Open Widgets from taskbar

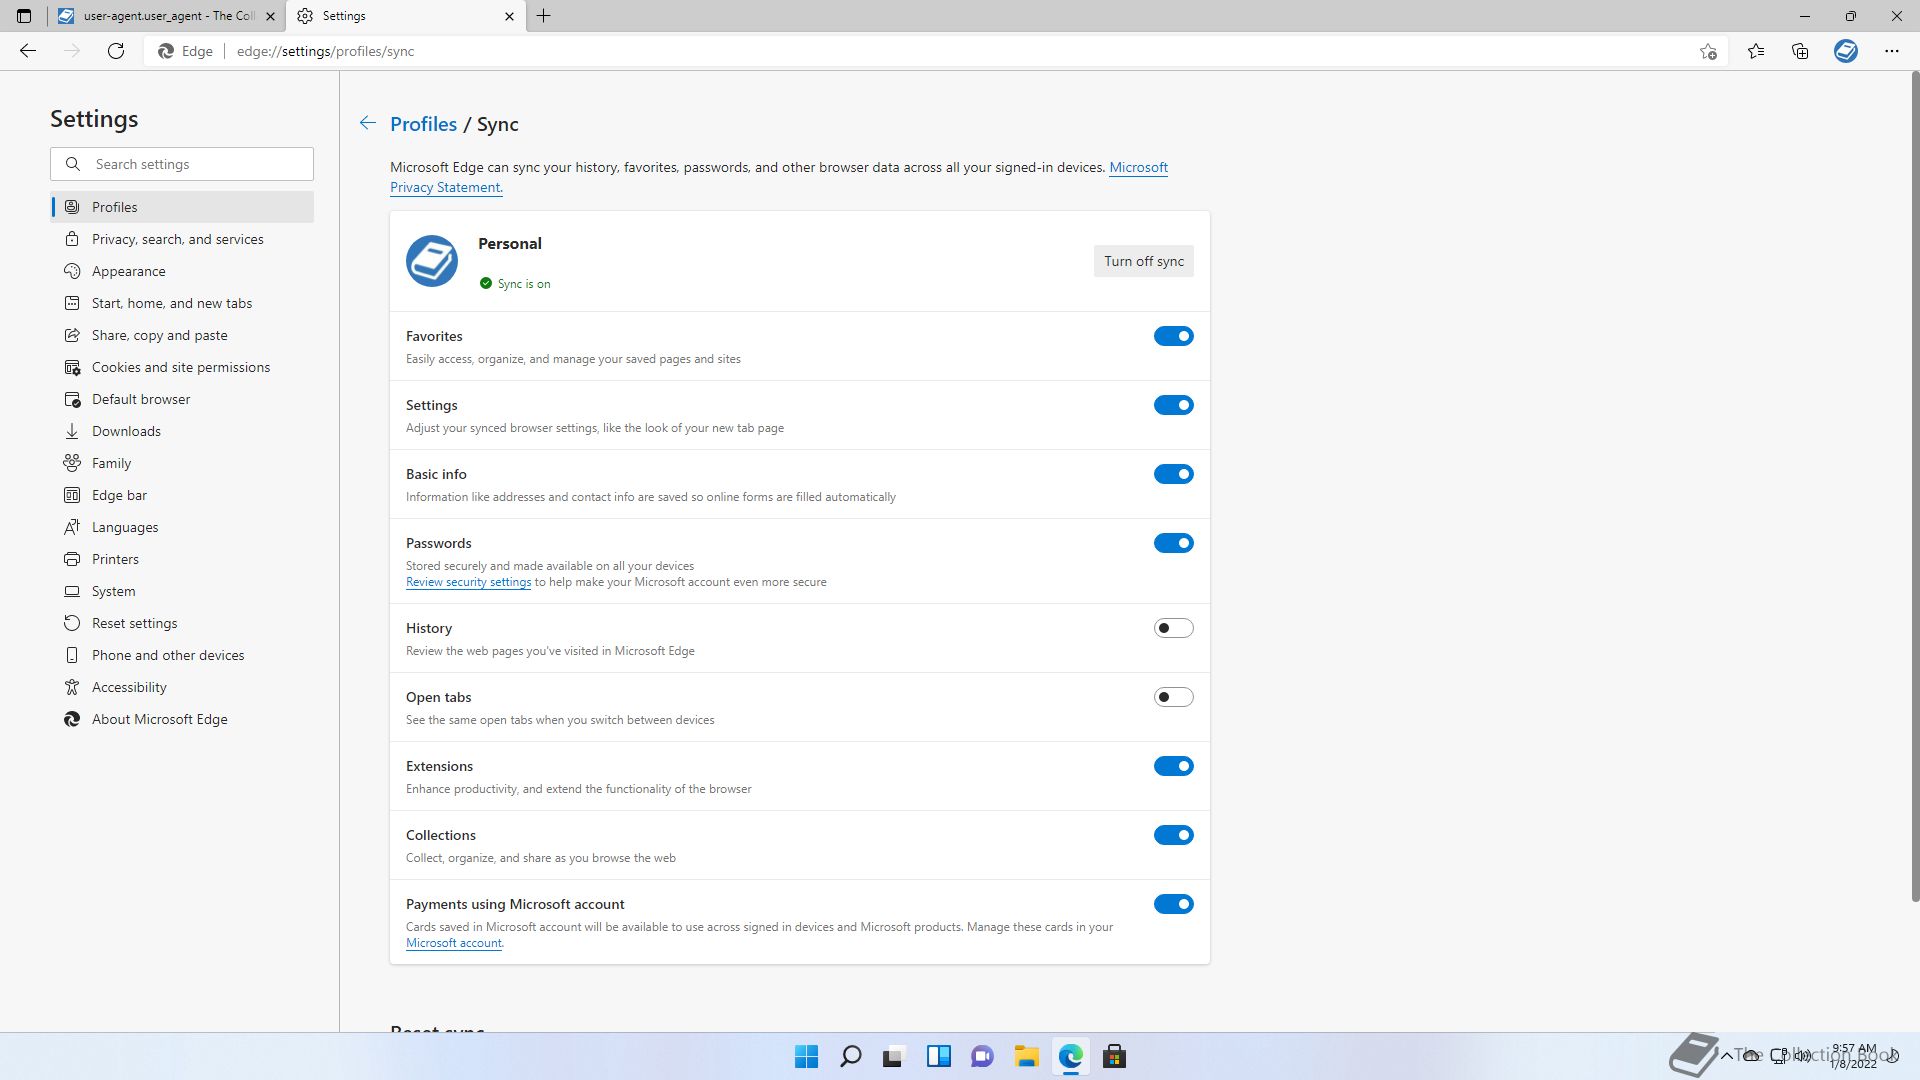(938, 1057)
